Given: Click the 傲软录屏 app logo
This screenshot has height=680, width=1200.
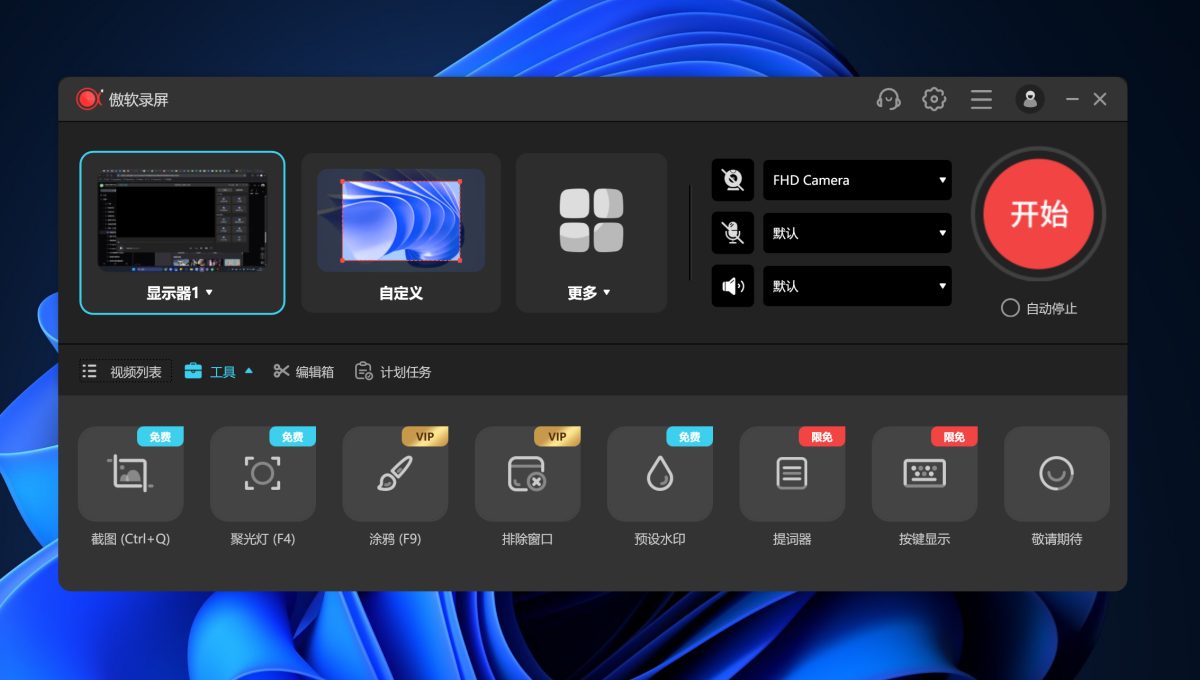Looking at the screenshot, I should click(89, 99).
